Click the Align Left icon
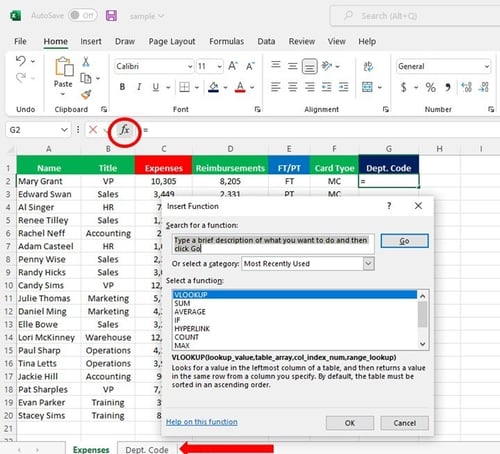Image resolution: width=500 pixels, height=454 pixels. pyautogui.click(x=276, y=87)
